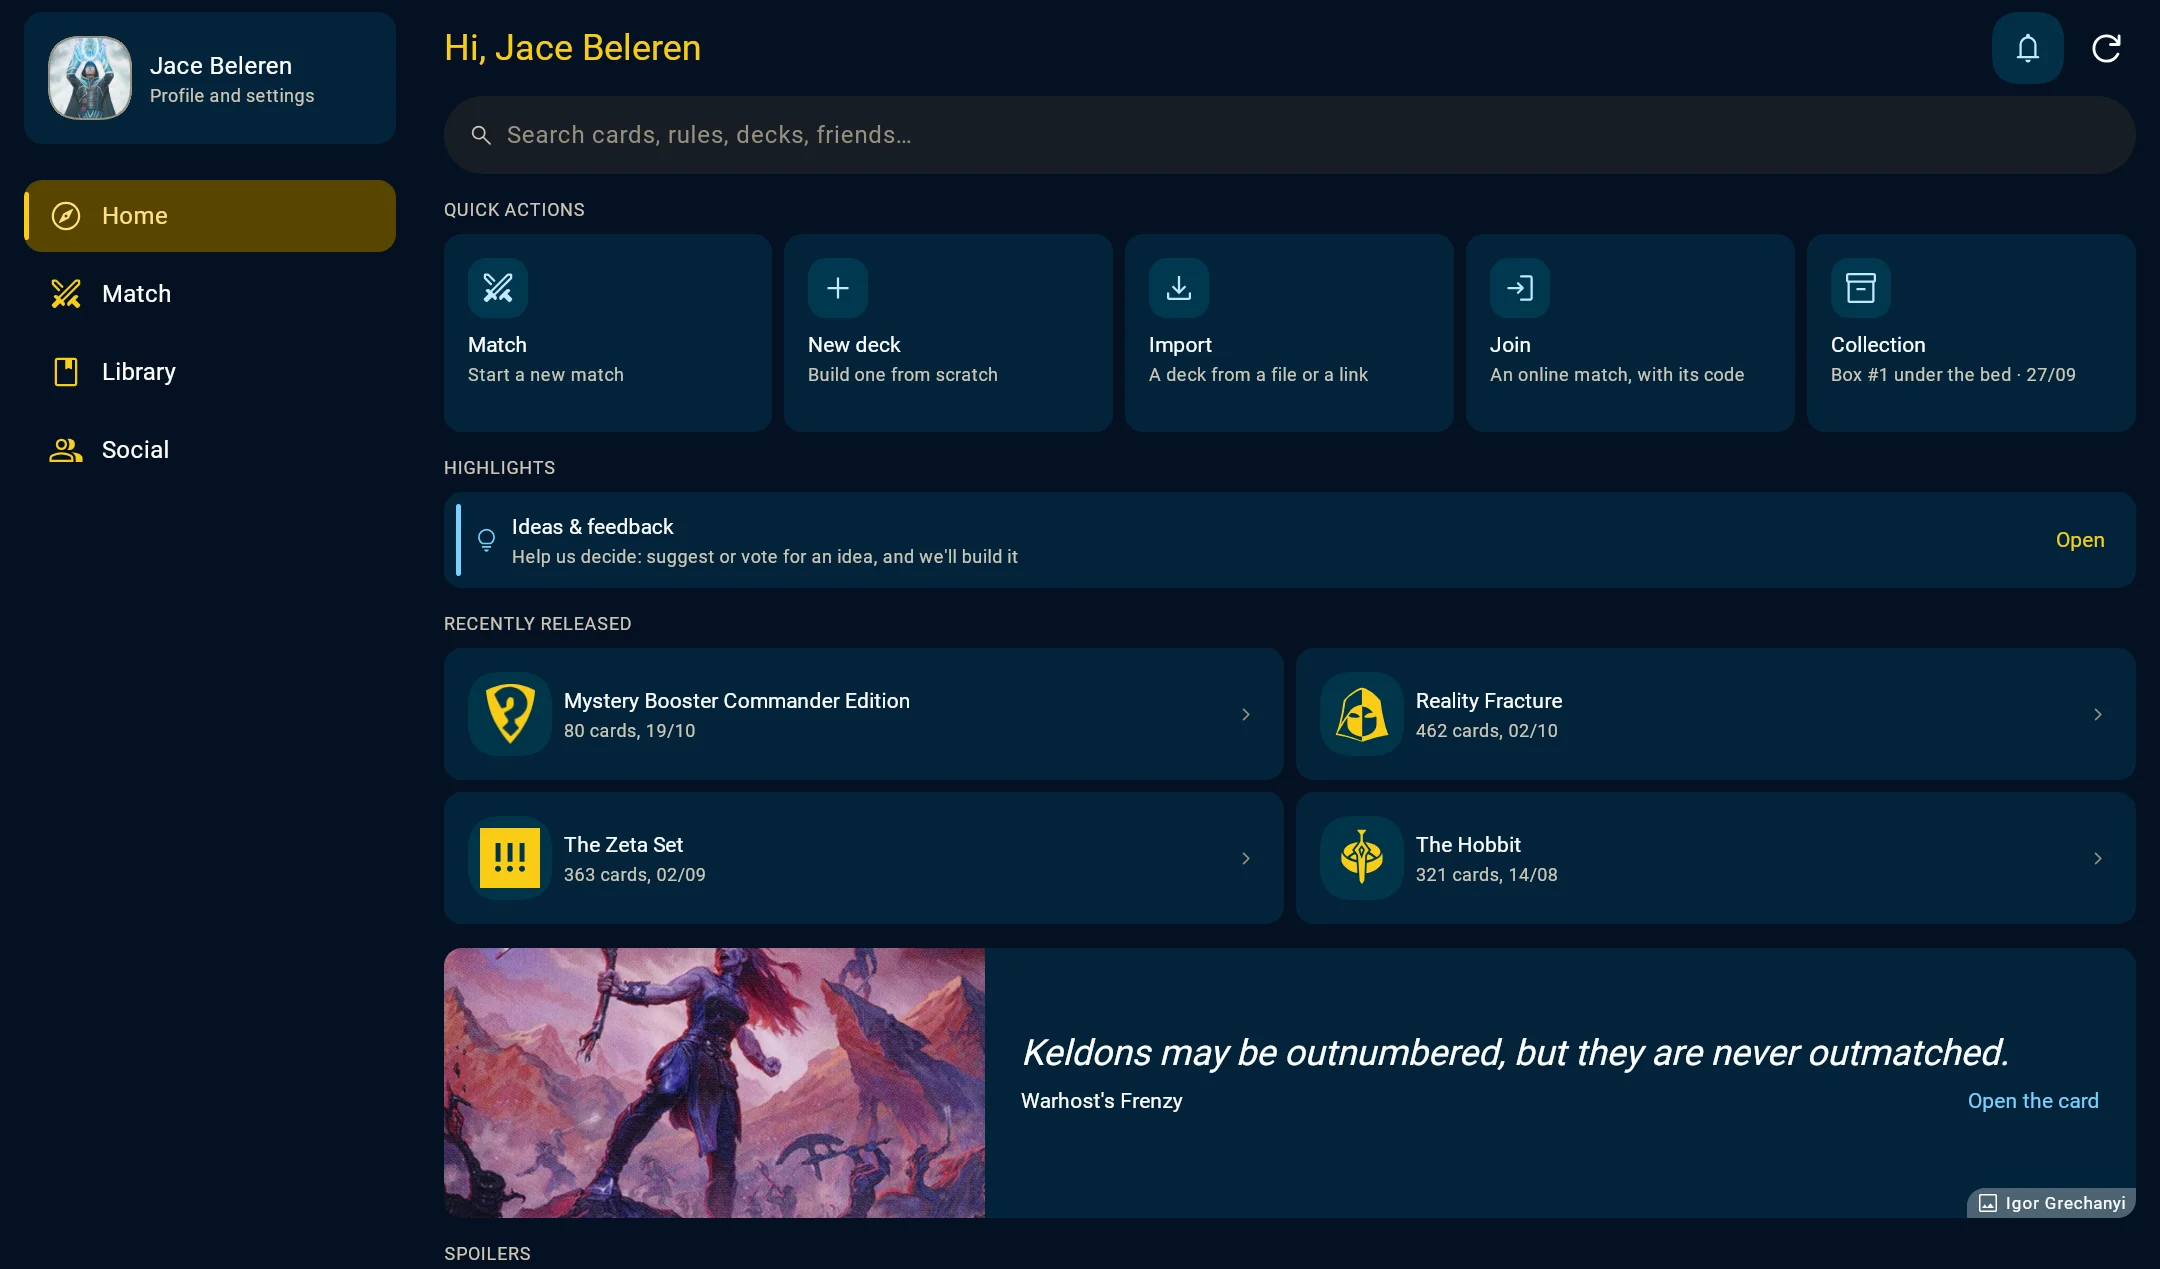Click 'Build one from scratch' text
Image resolution: width=2160 pixels, height=1269 pixels.
point(903,375)
